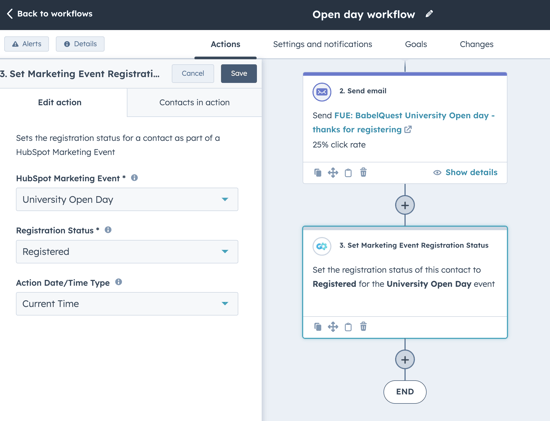Clone the Send email action

[317, 172]
